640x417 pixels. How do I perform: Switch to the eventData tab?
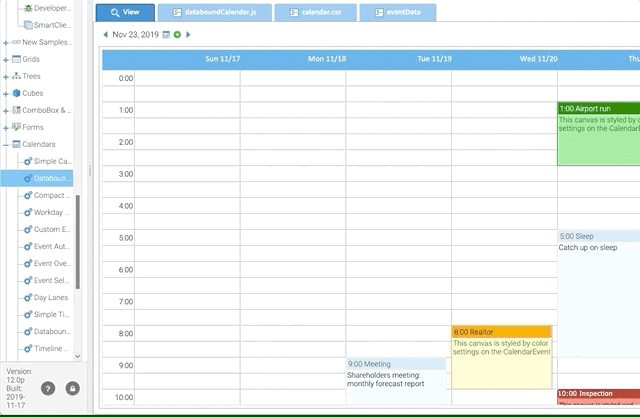[396, 13]
